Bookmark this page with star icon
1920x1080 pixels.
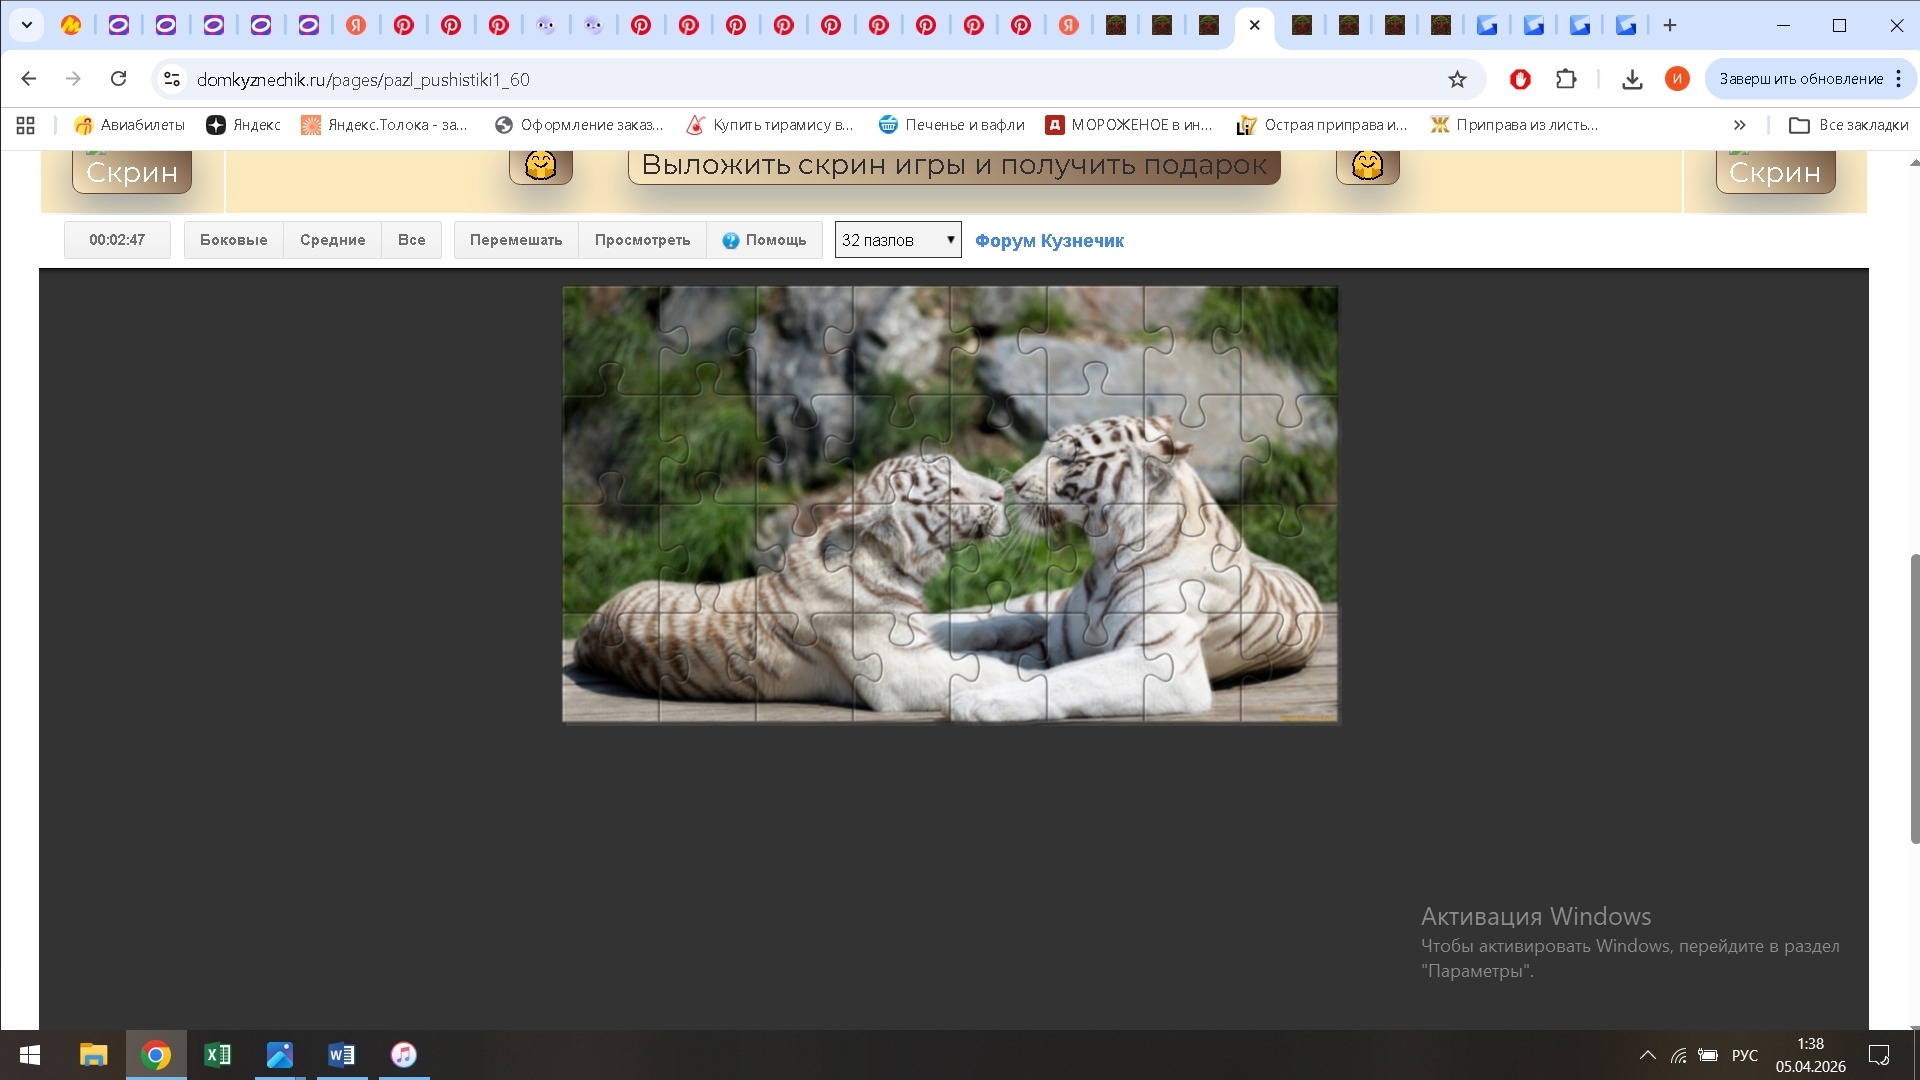(1457, 79)
